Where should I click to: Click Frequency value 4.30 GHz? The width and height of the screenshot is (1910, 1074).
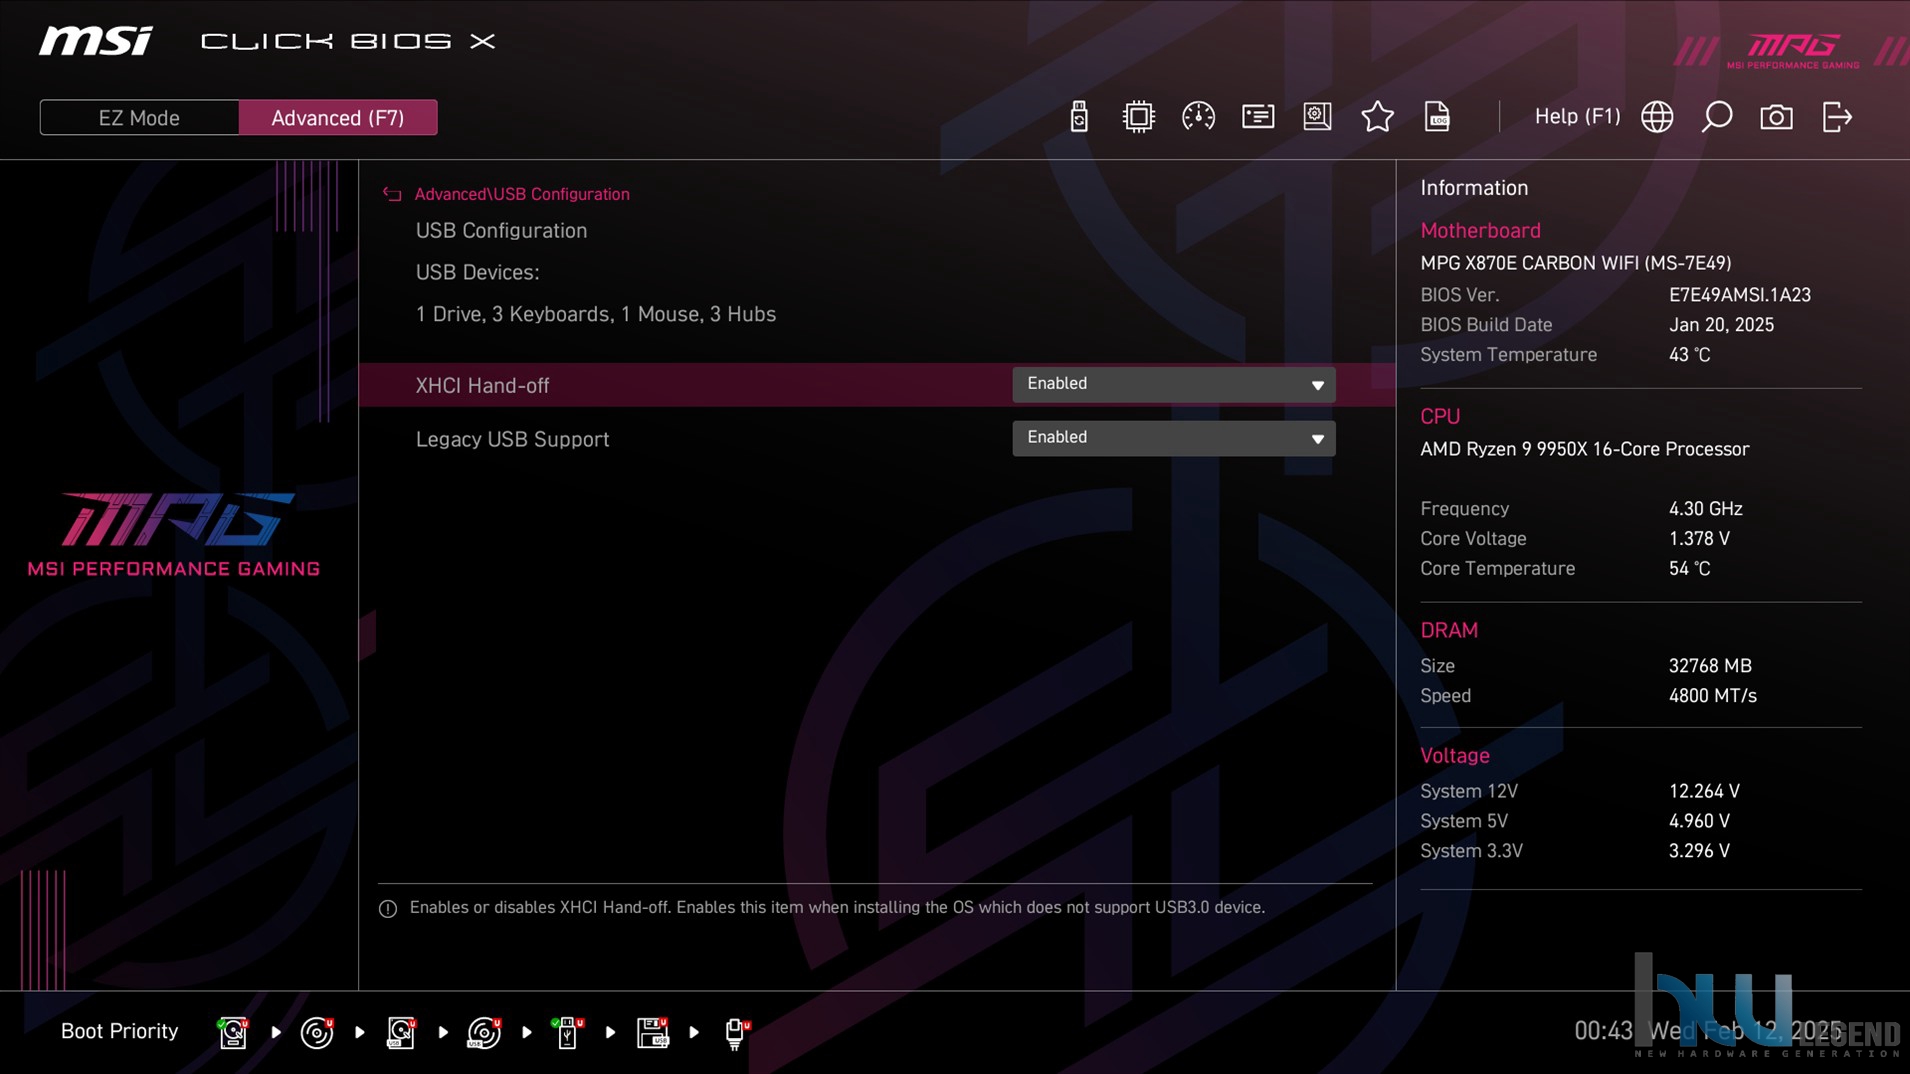pos(1705,509)
